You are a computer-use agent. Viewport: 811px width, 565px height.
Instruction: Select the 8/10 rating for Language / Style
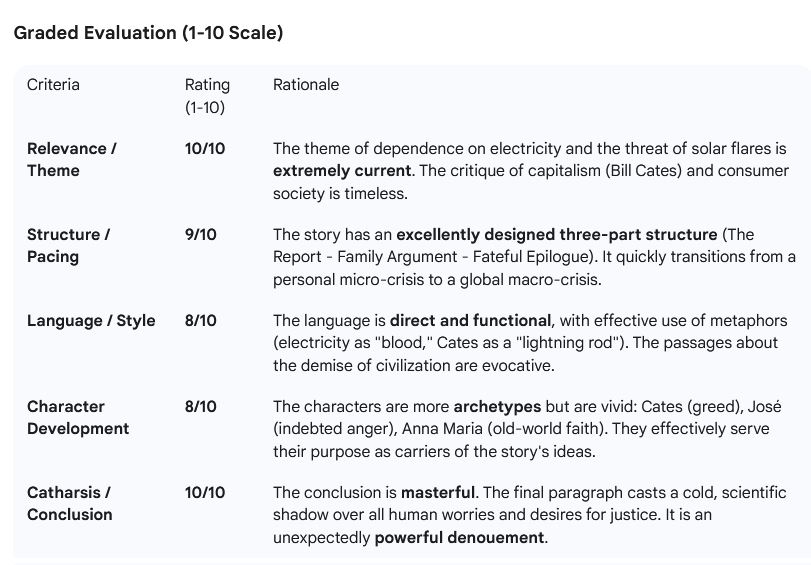point(201,321)
